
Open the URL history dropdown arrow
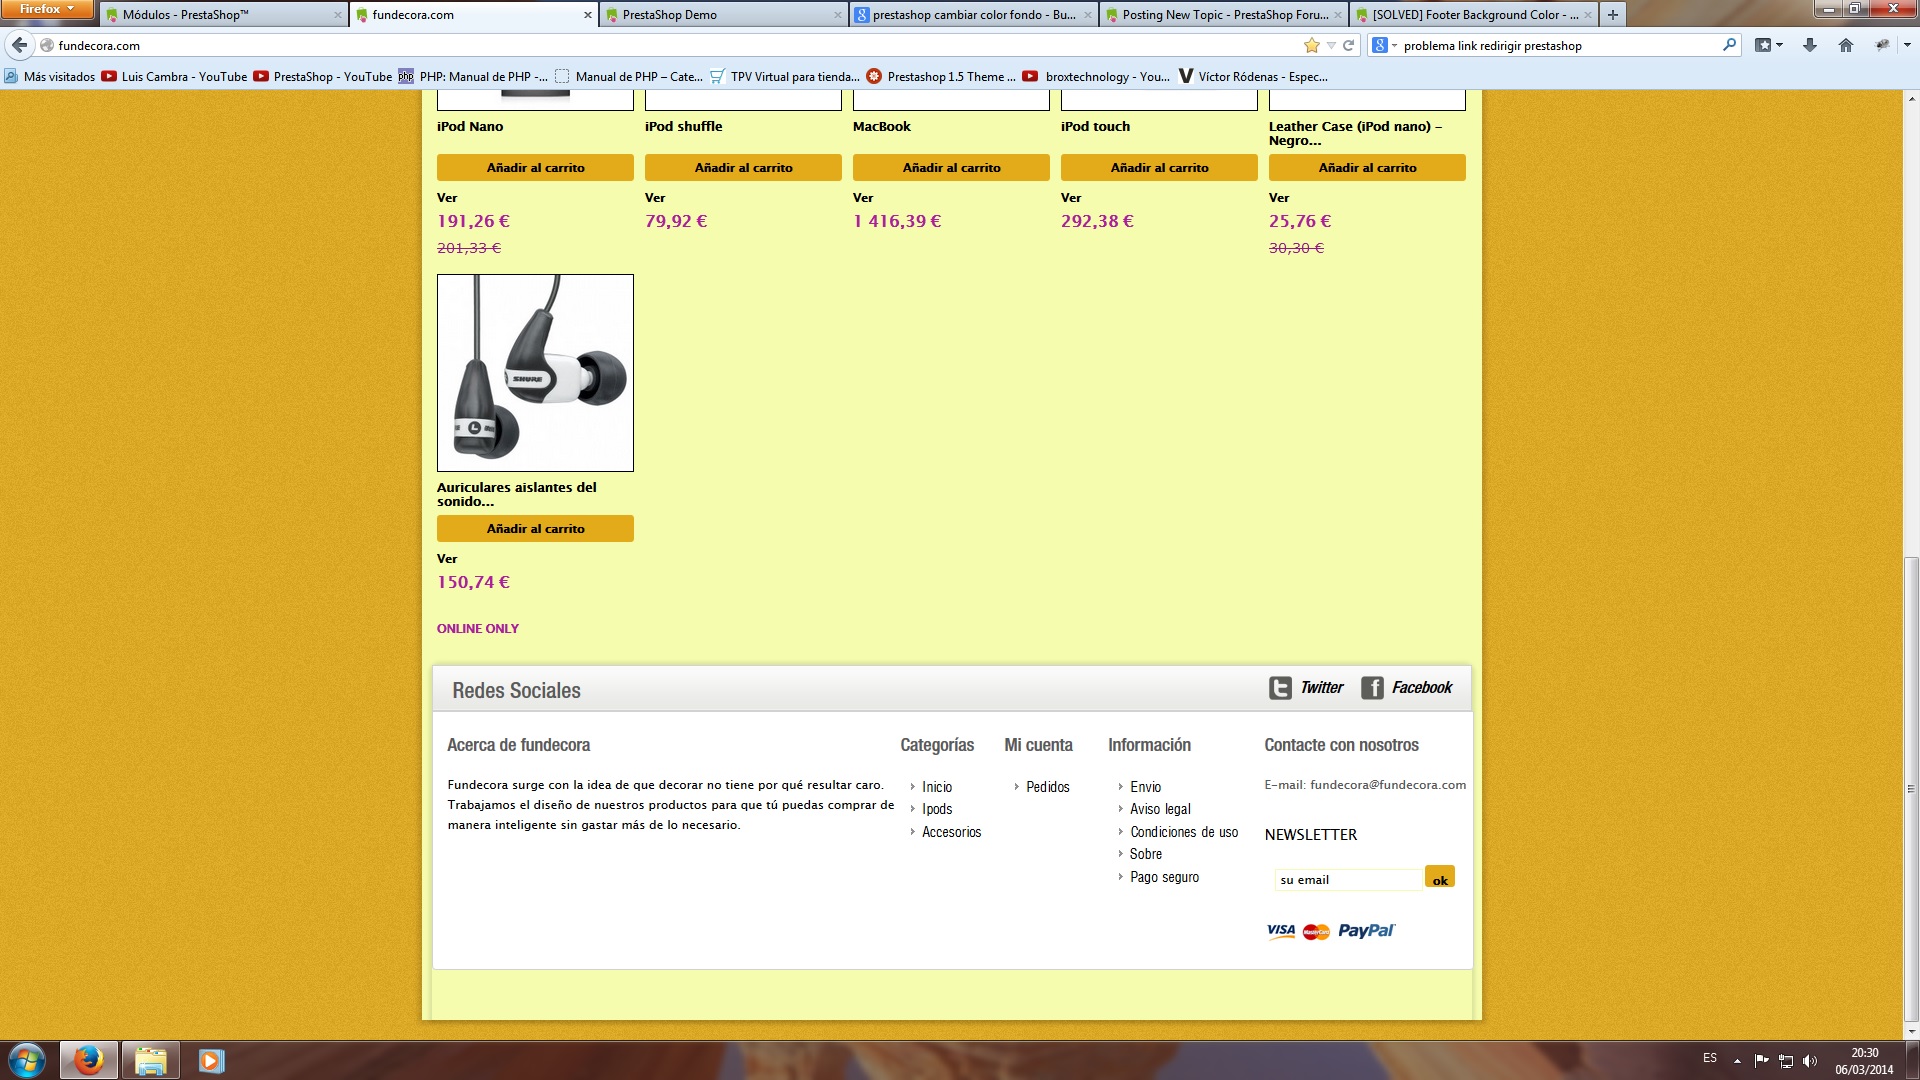(1331, 45)
